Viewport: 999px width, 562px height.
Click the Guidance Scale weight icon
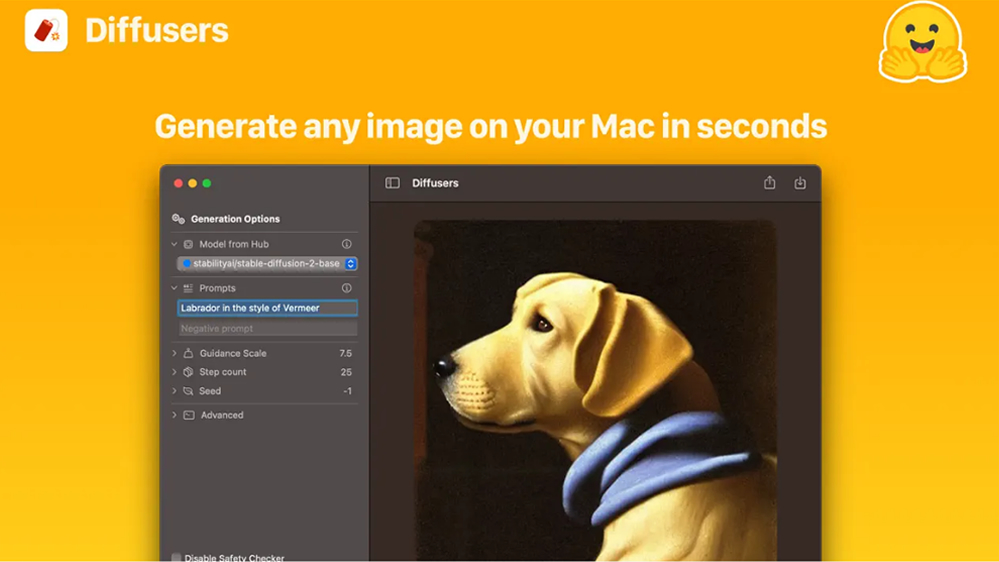[189, 353]
